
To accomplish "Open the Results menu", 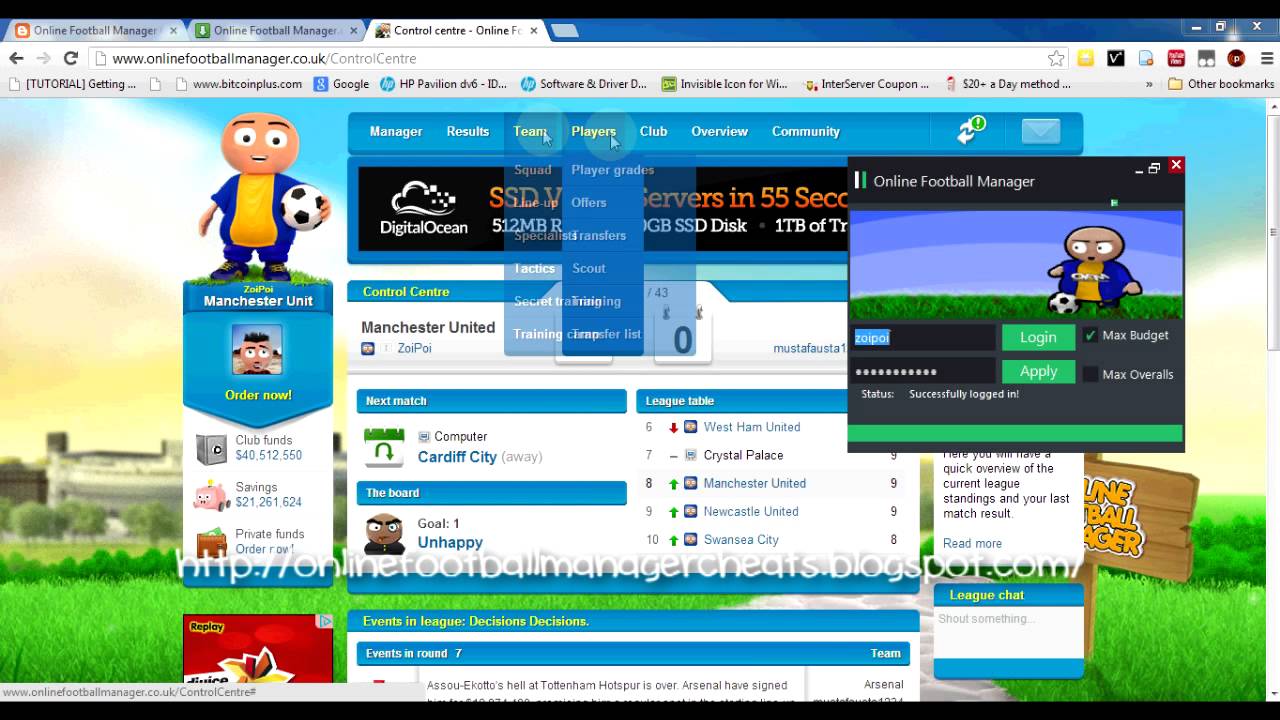I will coord(467,131).
